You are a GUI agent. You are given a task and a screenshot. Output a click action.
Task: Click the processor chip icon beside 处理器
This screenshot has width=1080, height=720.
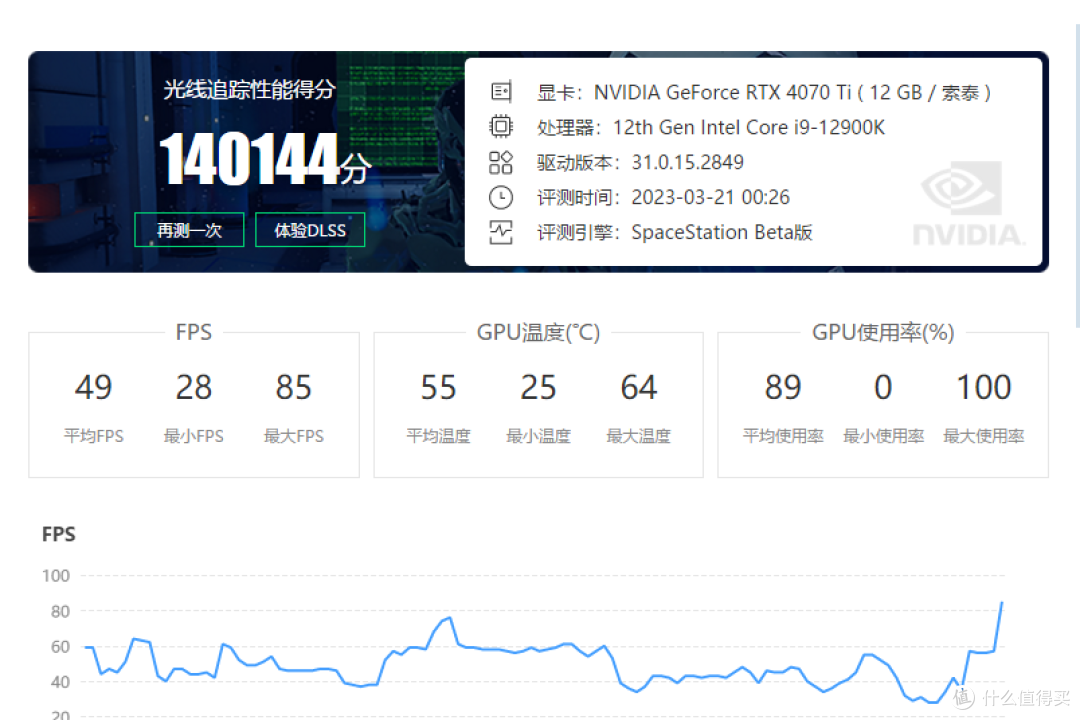501,127
